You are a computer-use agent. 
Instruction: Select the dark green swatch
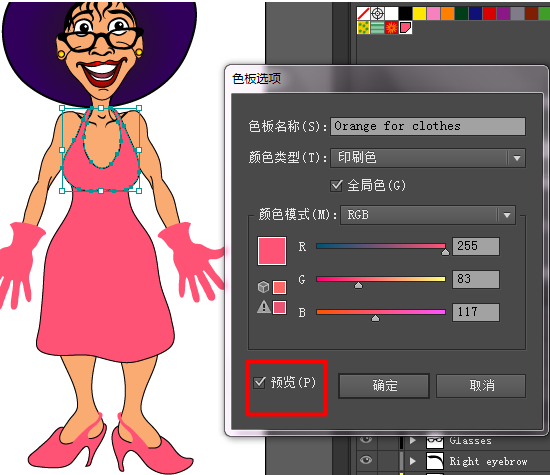pyautogui.click(x=461, y=14)
